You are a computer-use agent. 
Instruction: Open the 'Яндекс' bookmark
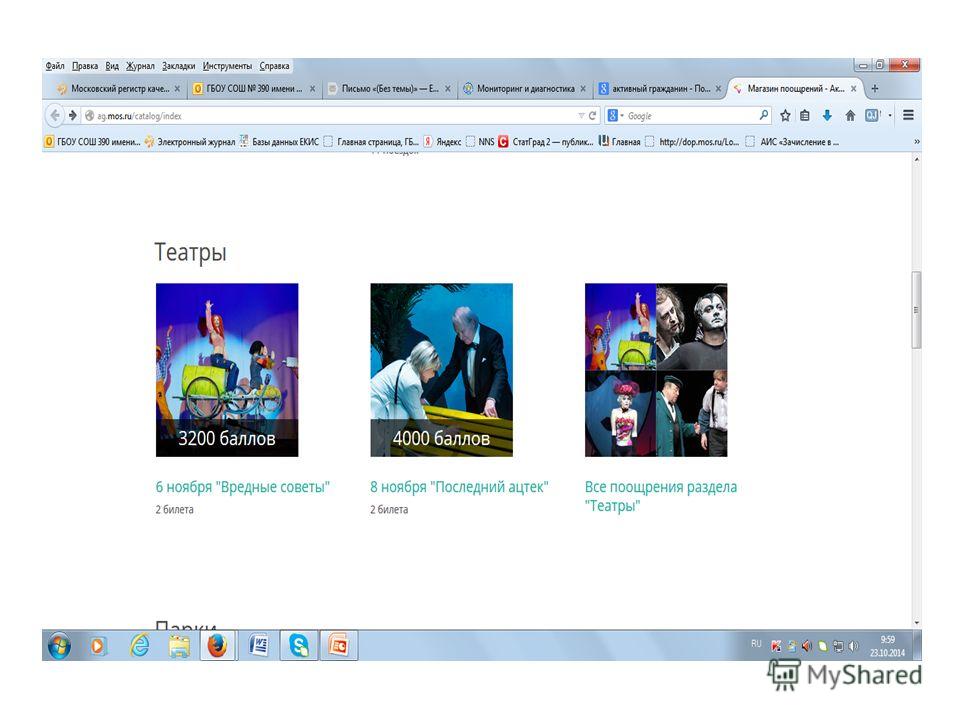pyautogui.click(x=442, y=141)
